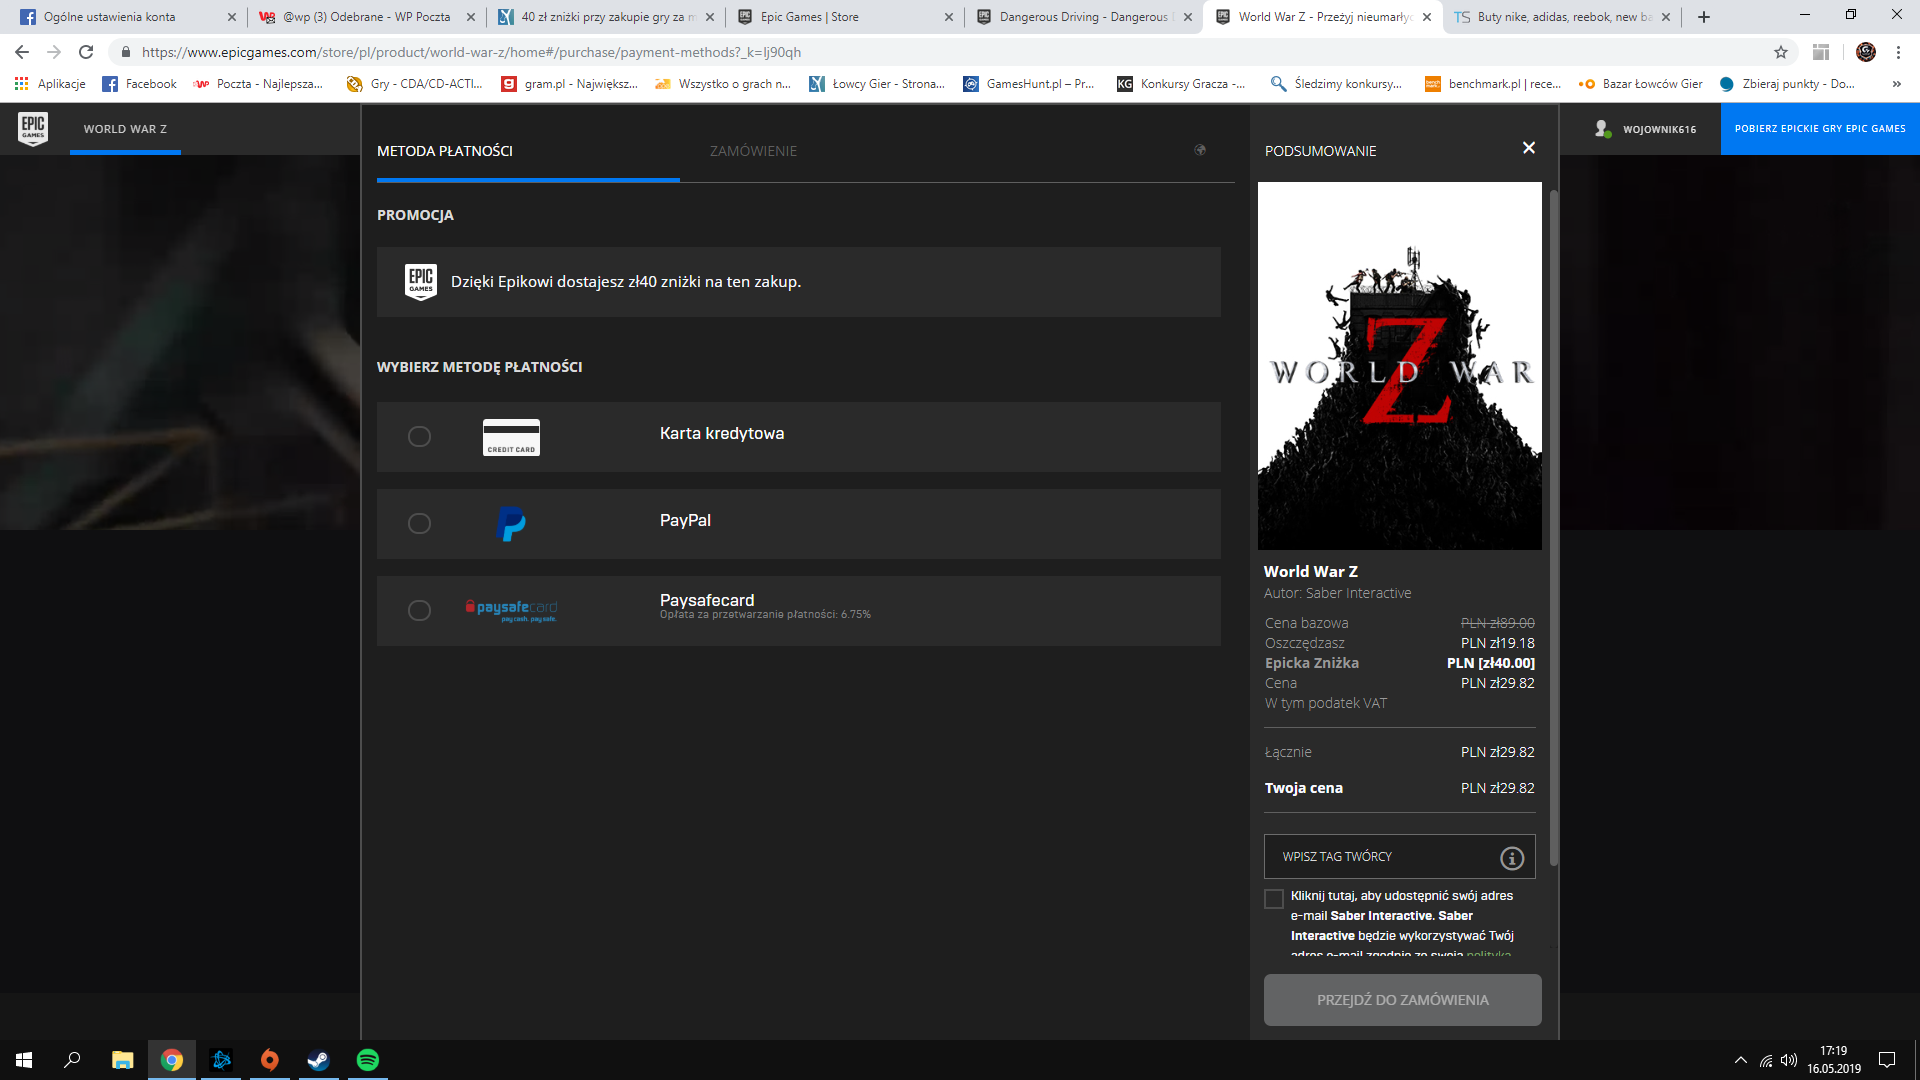Open the wojownik616 account menu
The height and width of the screenshot is (1080, 1920).
(1646, 129)
